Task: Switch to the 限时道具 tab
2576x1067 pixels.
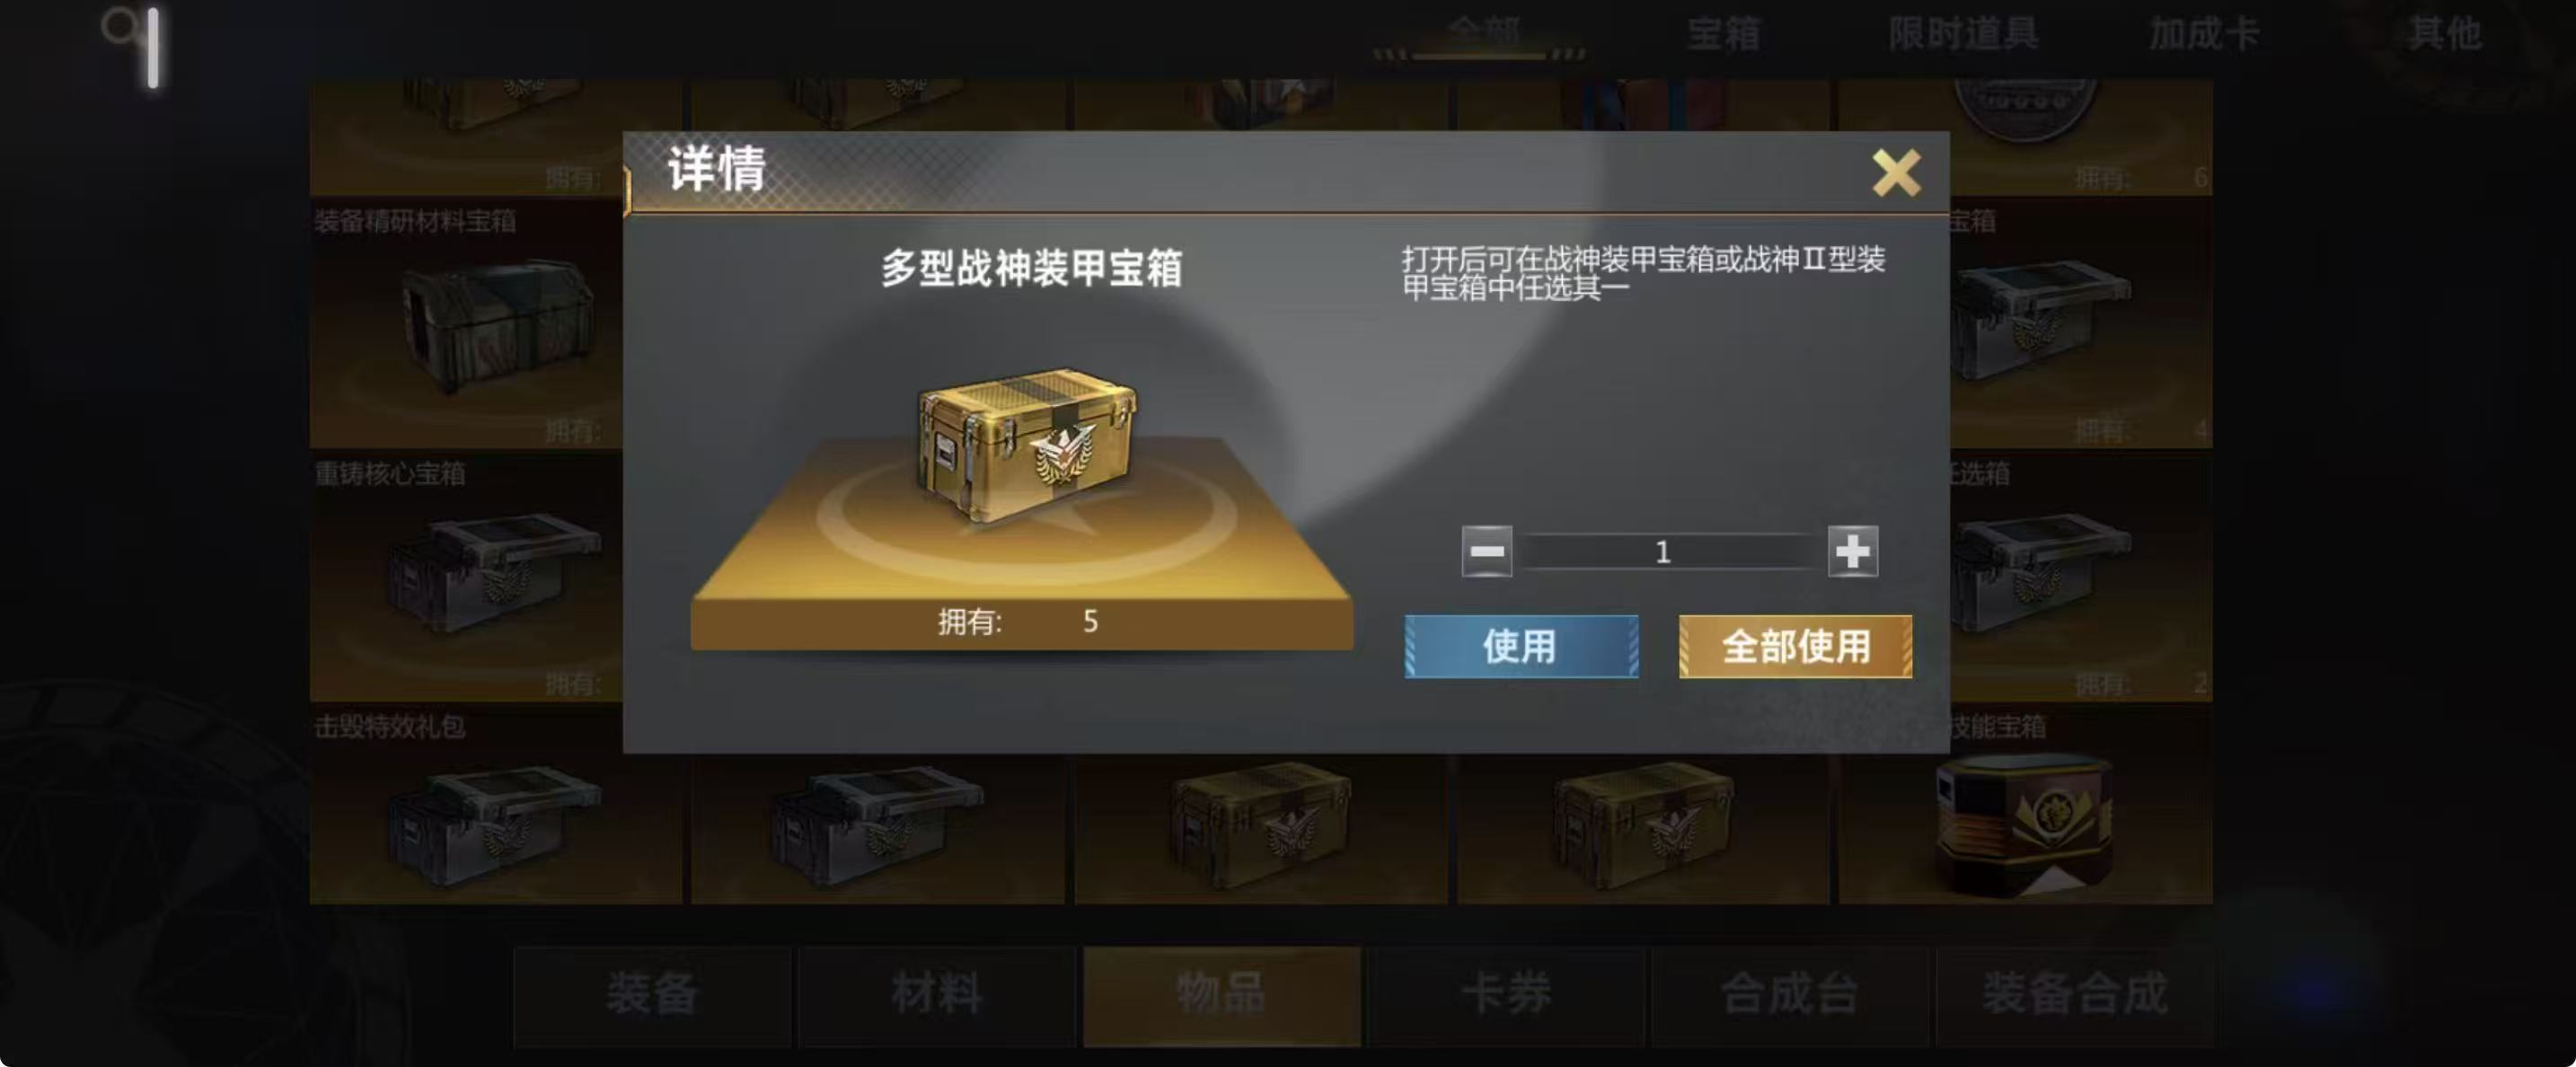Action: 1963,34
